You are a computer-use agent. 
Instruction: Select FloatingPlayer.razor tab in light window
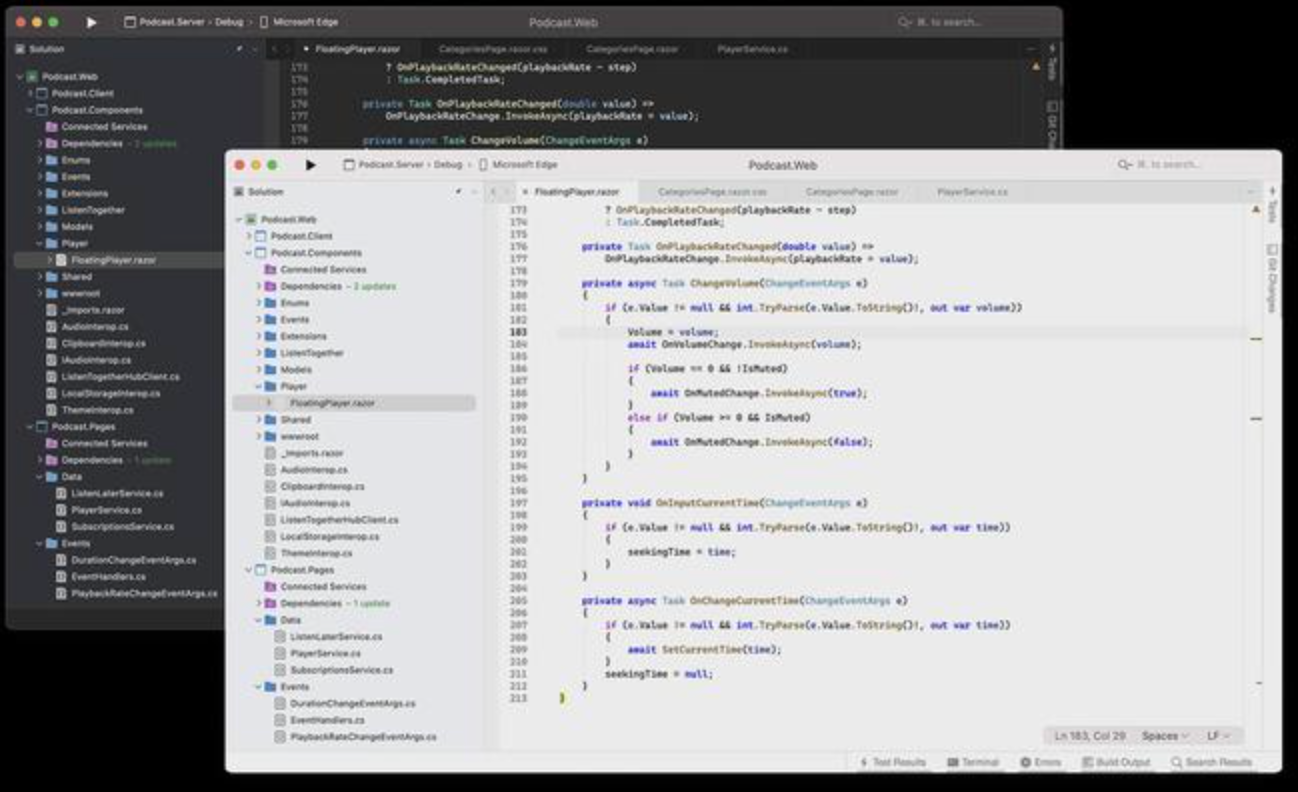coord(577,191)
